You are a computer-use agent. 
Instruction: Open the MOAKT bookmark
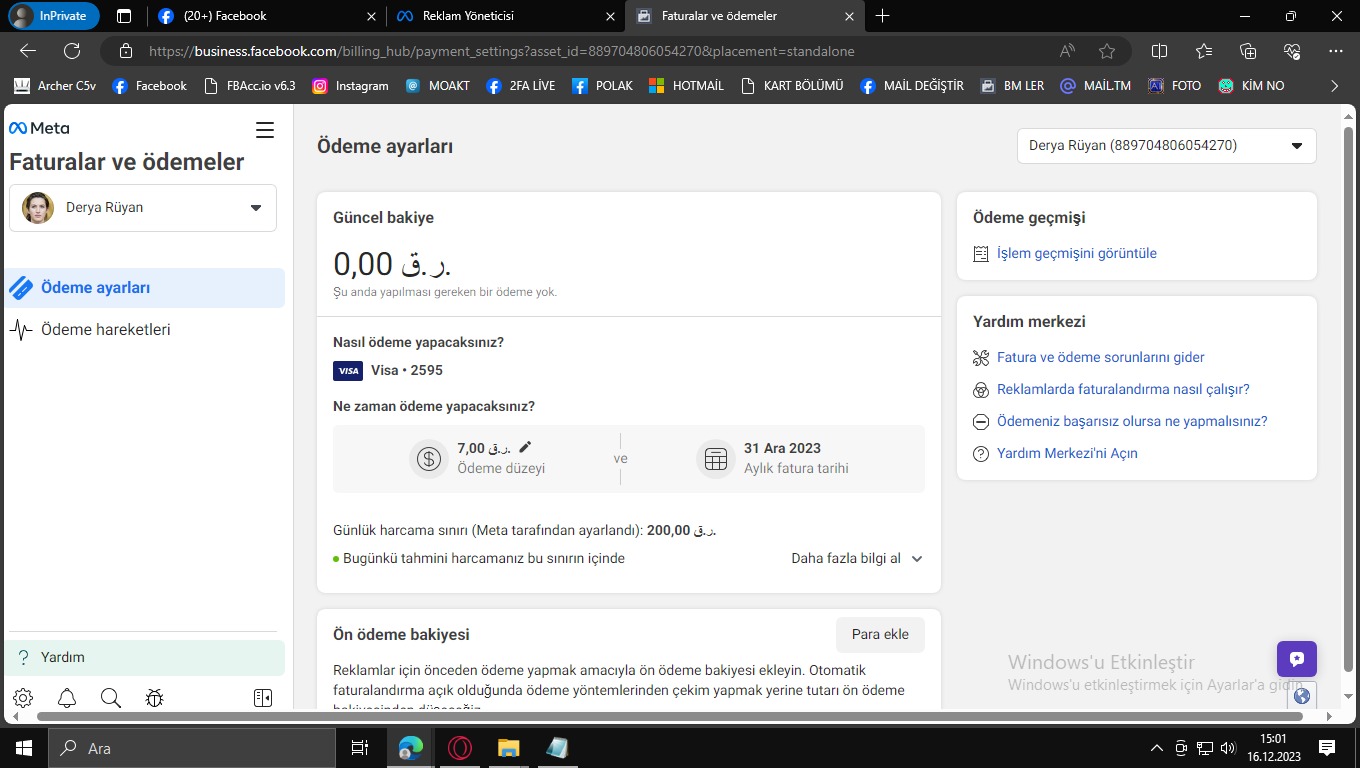(x=437, y=86)
